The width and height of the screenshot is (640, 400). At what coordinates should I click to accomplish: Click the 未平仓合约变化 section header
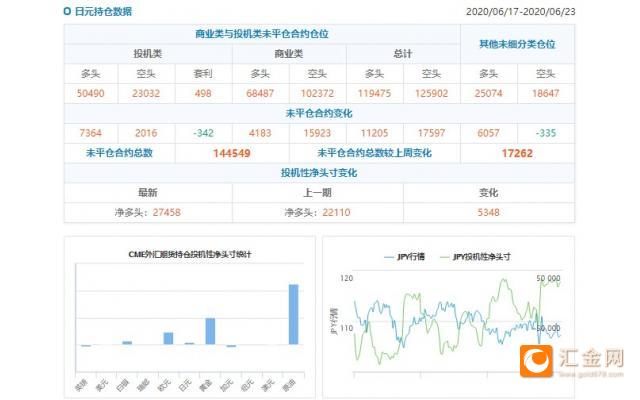(319, 113)
